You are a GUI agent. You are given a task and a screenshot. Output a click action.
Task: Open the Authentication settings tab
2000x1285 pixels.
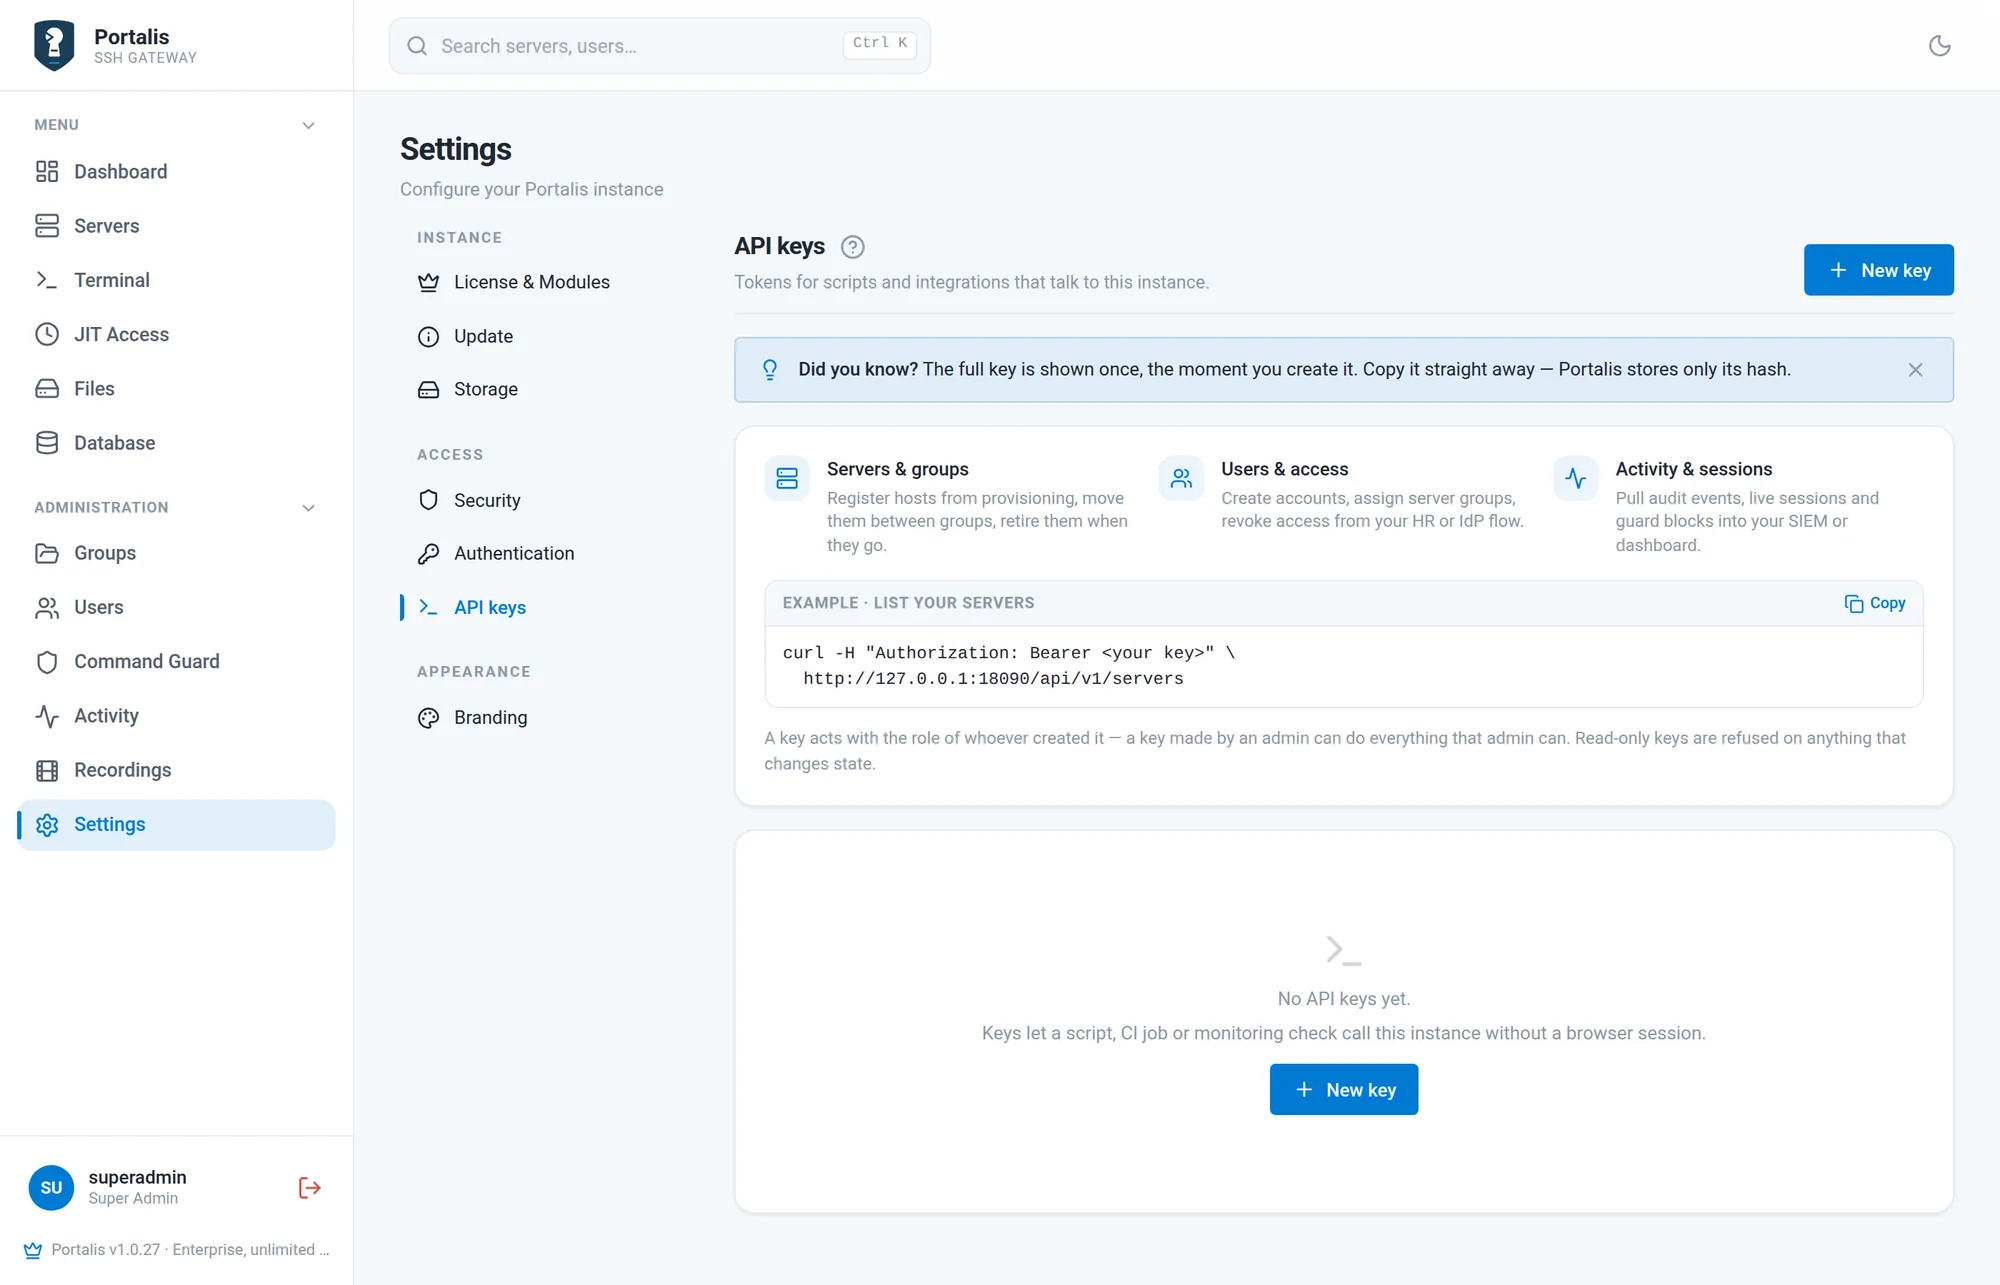tap(514, 554)
